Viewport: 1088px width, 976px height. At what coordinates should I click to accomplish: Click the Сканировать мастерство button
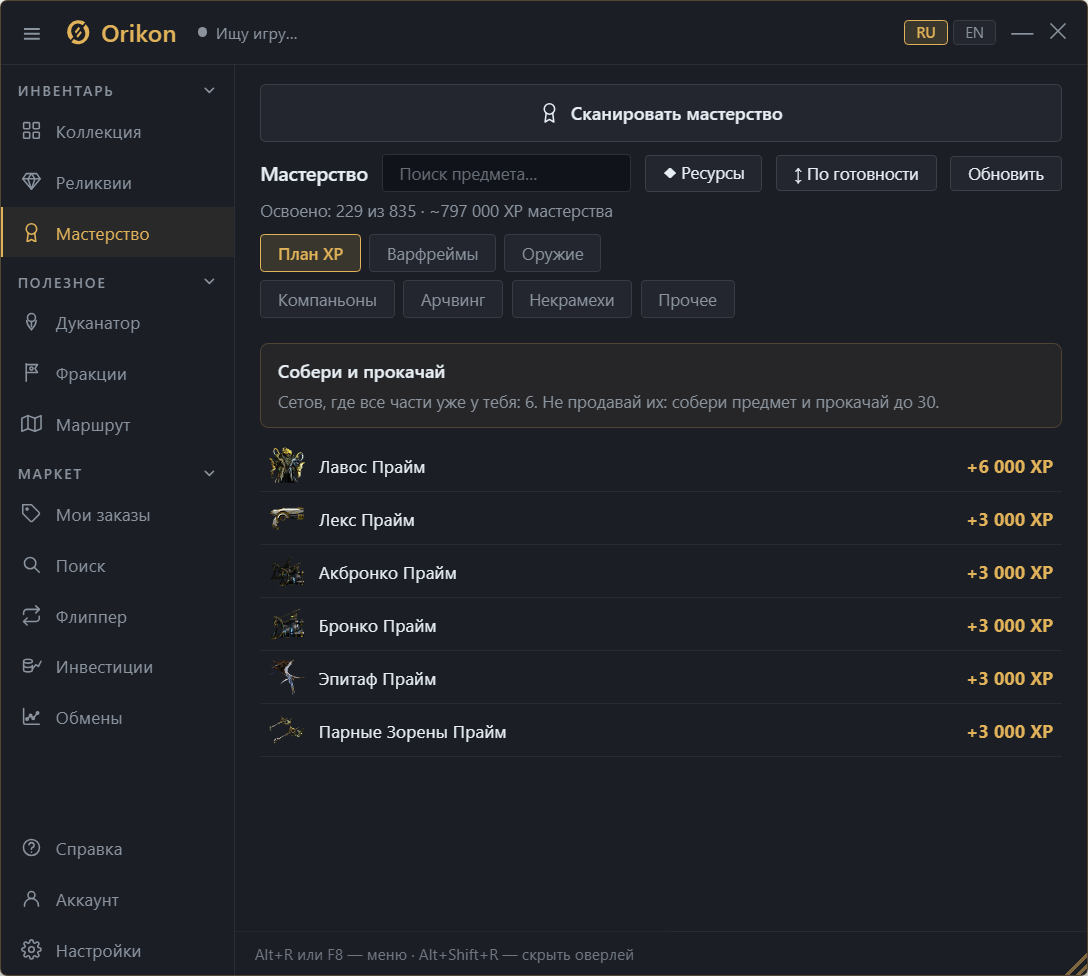pos(661,113)
